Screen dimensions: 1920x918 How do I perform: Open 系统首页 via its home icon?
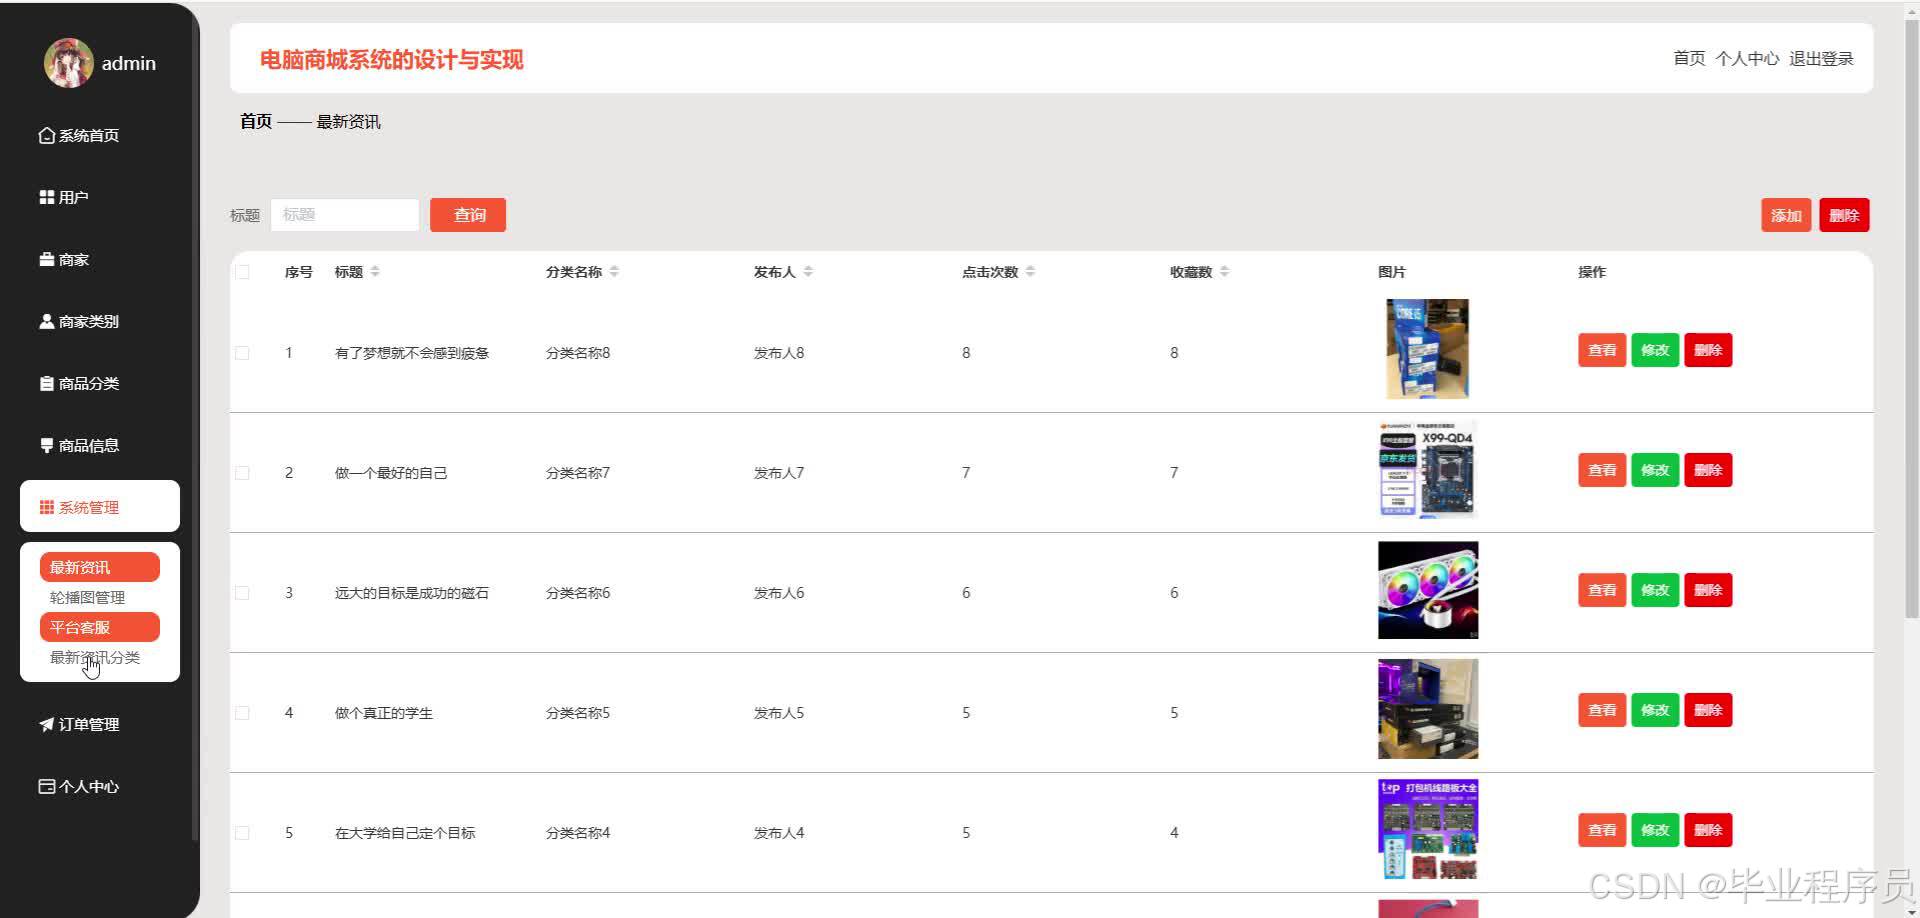click(x=46, y=135)
